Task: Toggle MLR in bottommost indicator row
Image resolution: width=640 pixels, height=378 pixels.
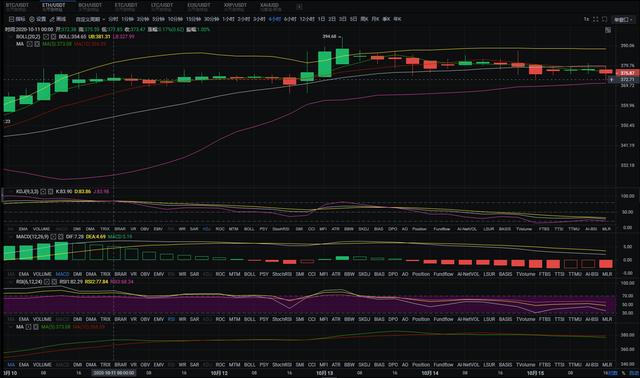Action: [607, 365]
